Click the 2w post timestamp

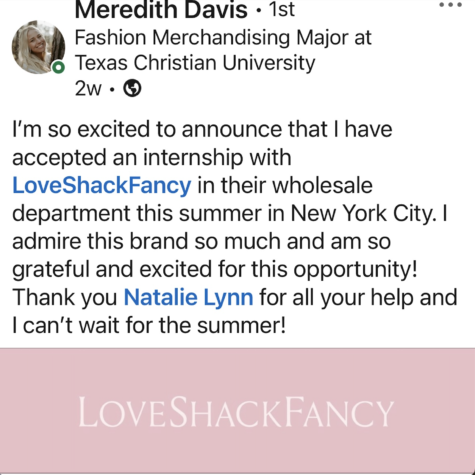tap(88, 89)
